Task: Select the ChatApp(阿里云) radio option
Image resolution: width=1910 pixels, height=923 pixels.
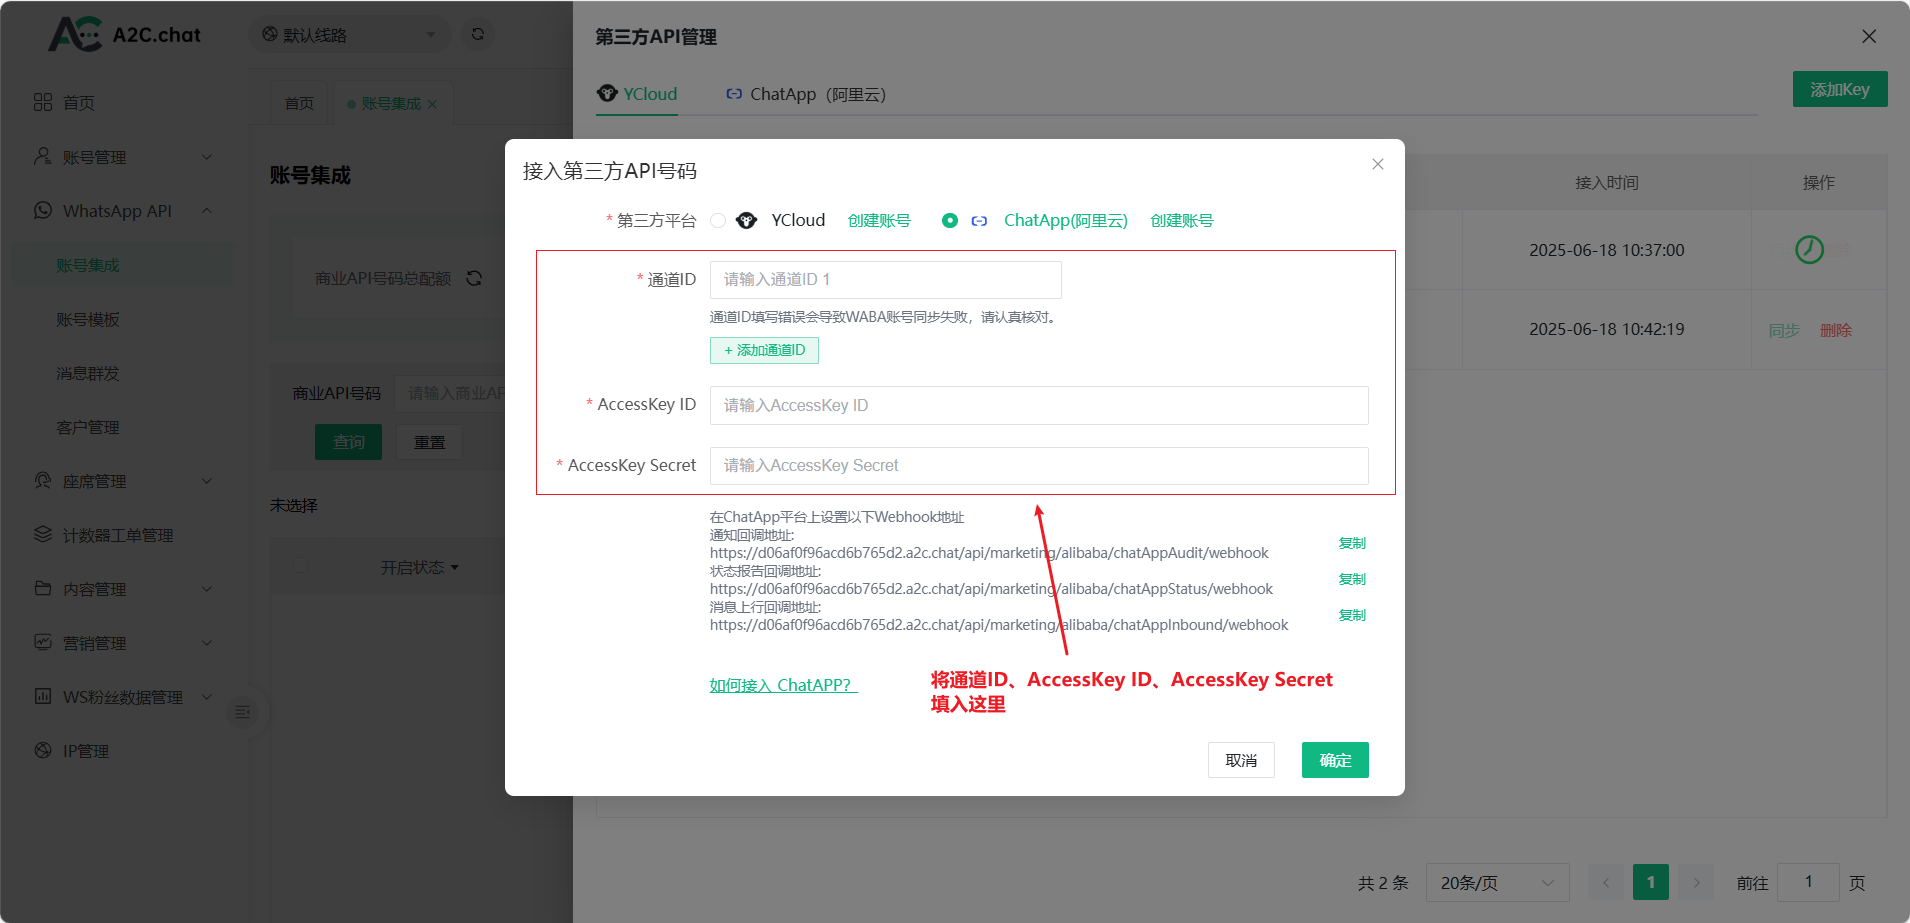Action: pyautogui.click(x=950, y=220)
